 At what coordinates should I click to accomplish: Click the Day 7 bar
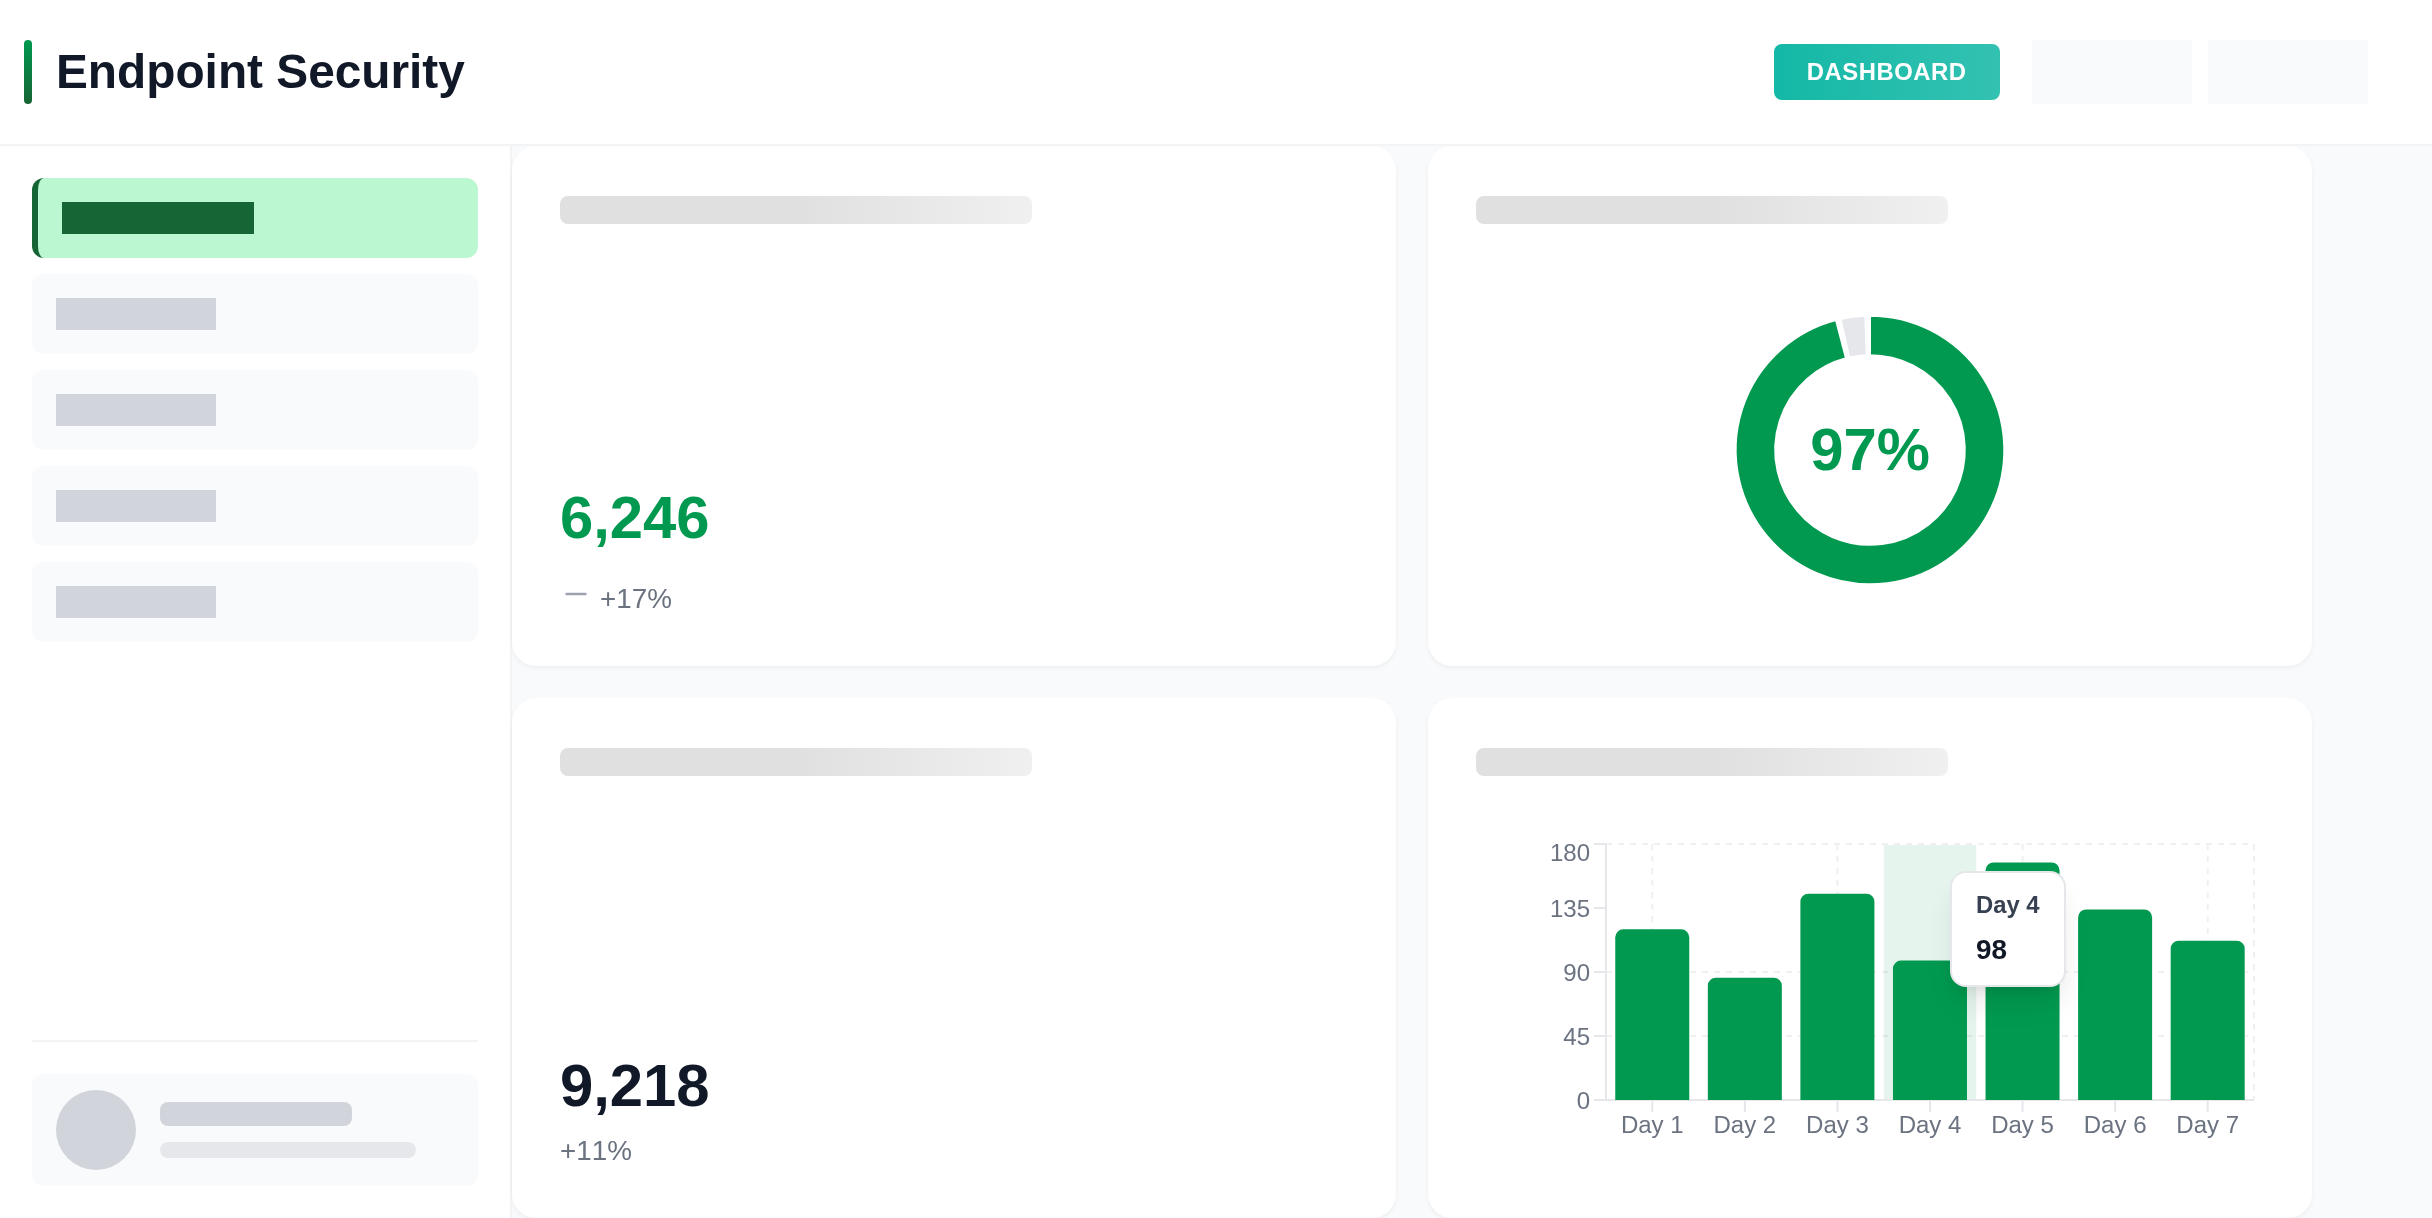pyautogui.click(x=2207, y=1020)
